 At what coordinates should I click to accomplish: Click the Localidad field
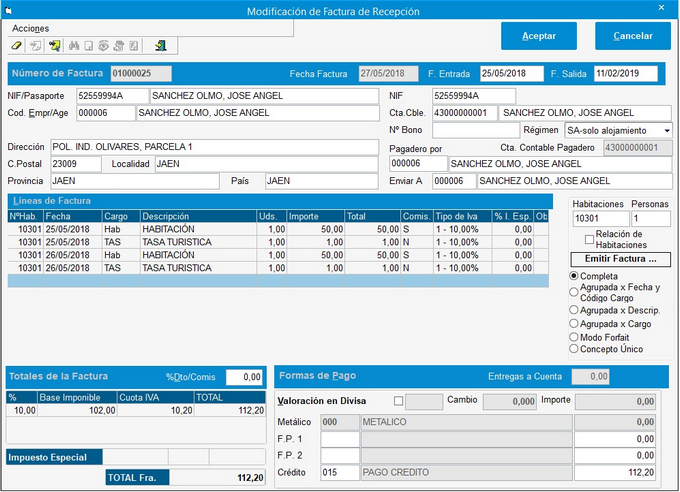tap(266, 164)
